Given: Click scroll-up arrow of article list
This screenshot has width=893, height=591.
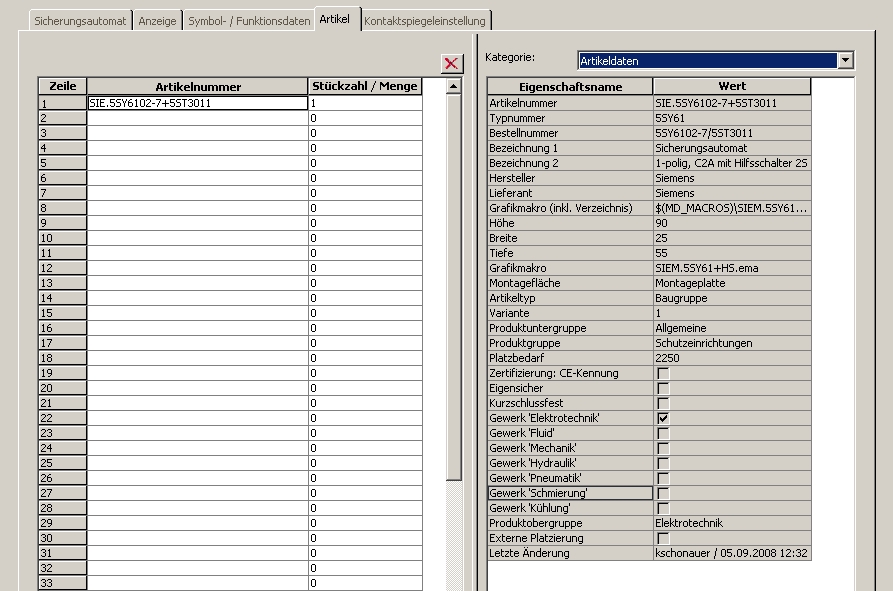Looking at the screenshot, I should point(454,87).
